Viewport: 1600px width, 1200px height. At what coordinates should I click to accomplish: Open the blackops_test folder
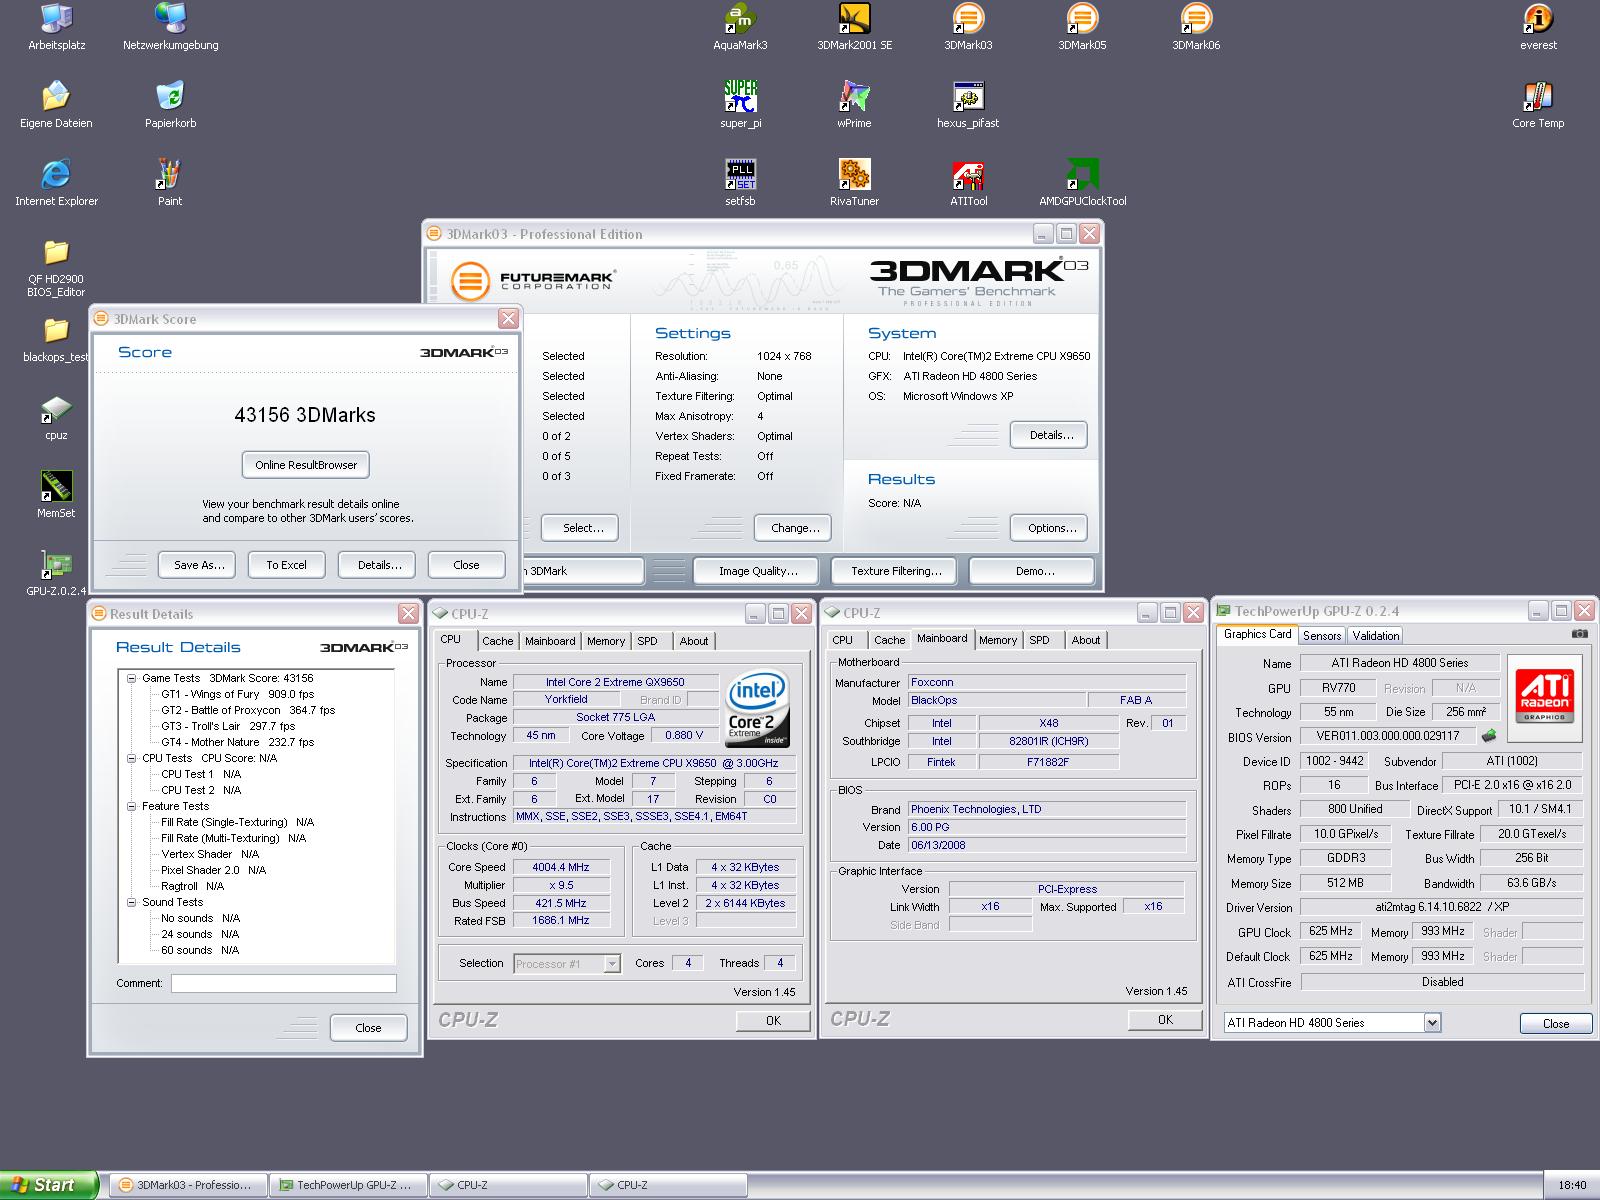56,339
